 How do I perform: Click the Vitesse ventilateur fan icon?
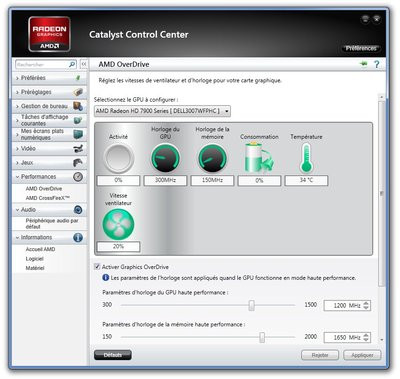pyautogui.click(x=118, y=224)
